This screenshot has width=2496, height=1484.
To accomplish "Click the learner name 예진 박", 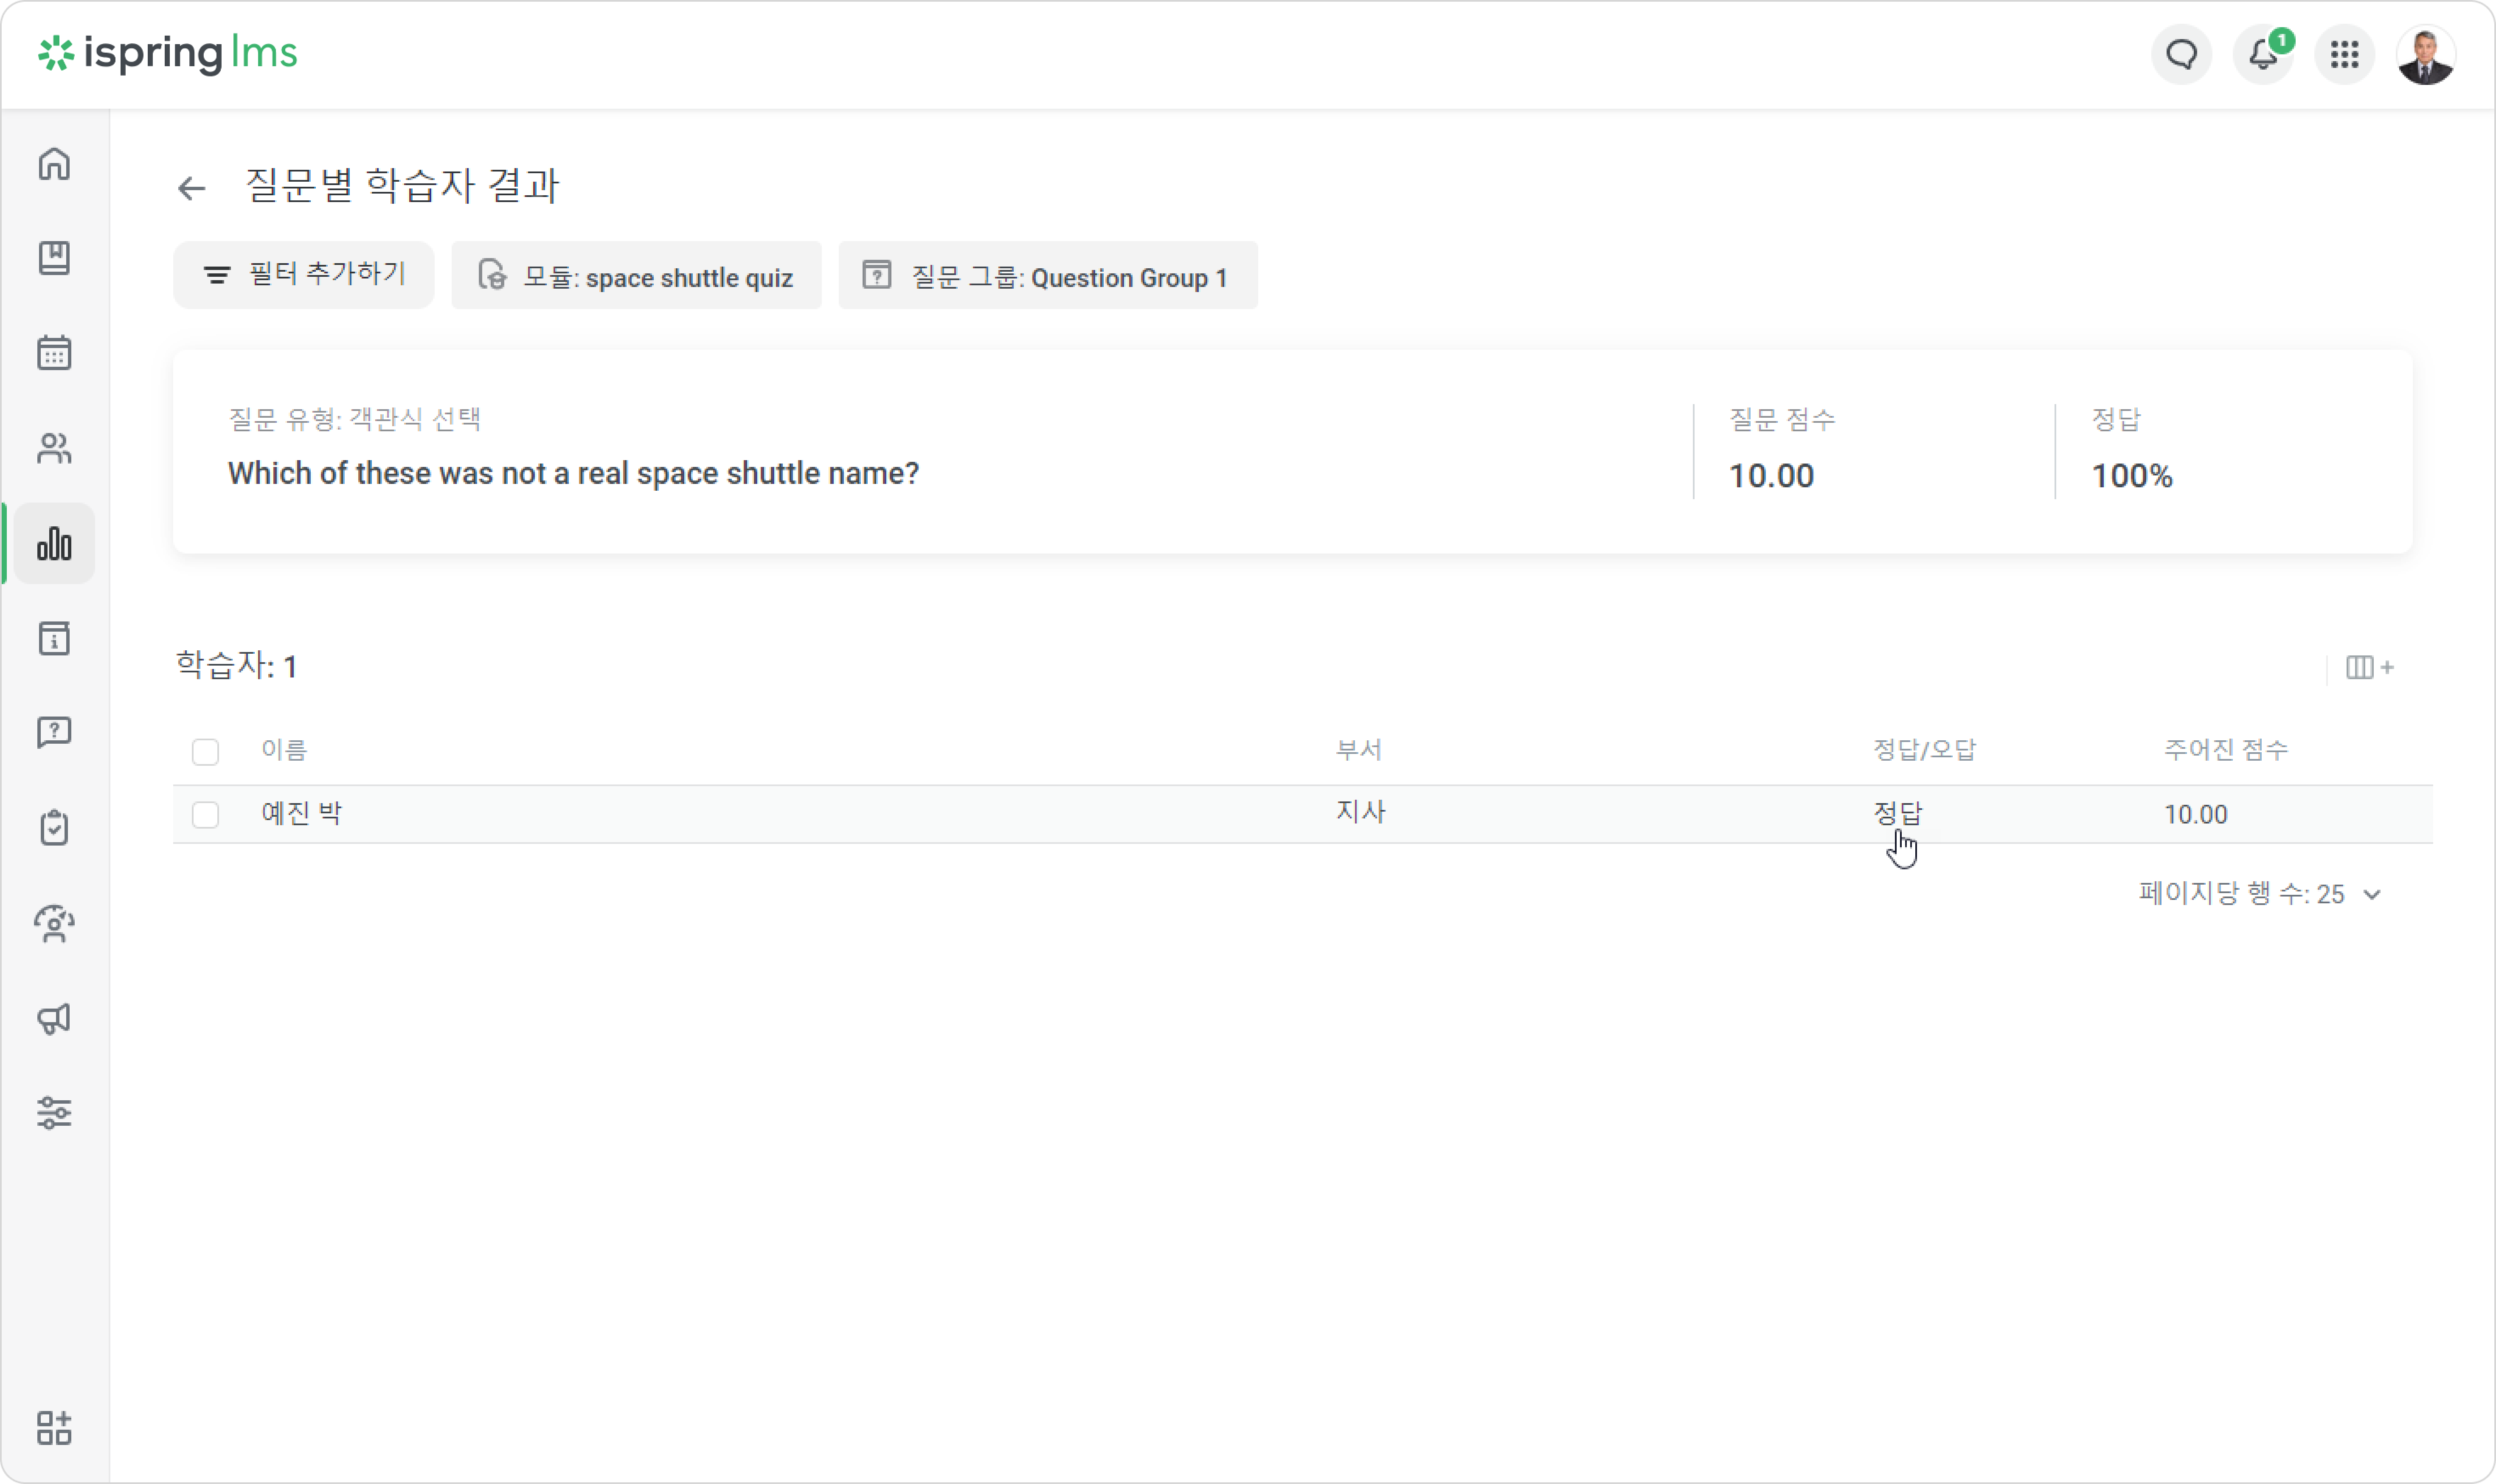I will (x=302, y=813).
